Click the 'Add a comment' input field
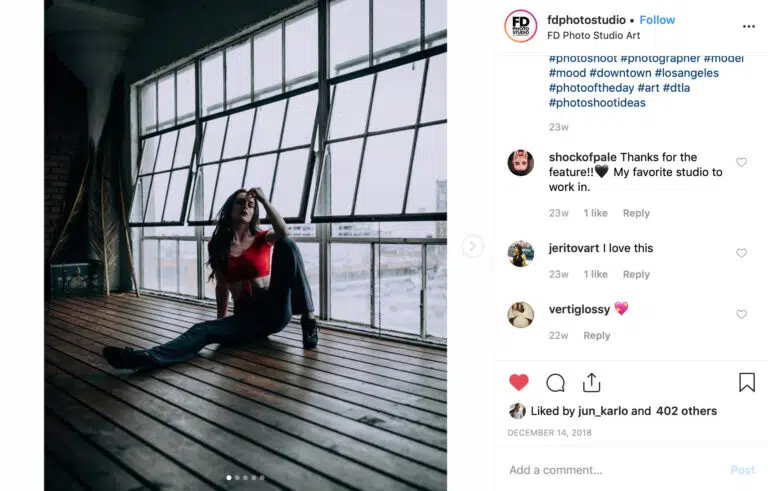 (x=610, y=470)
